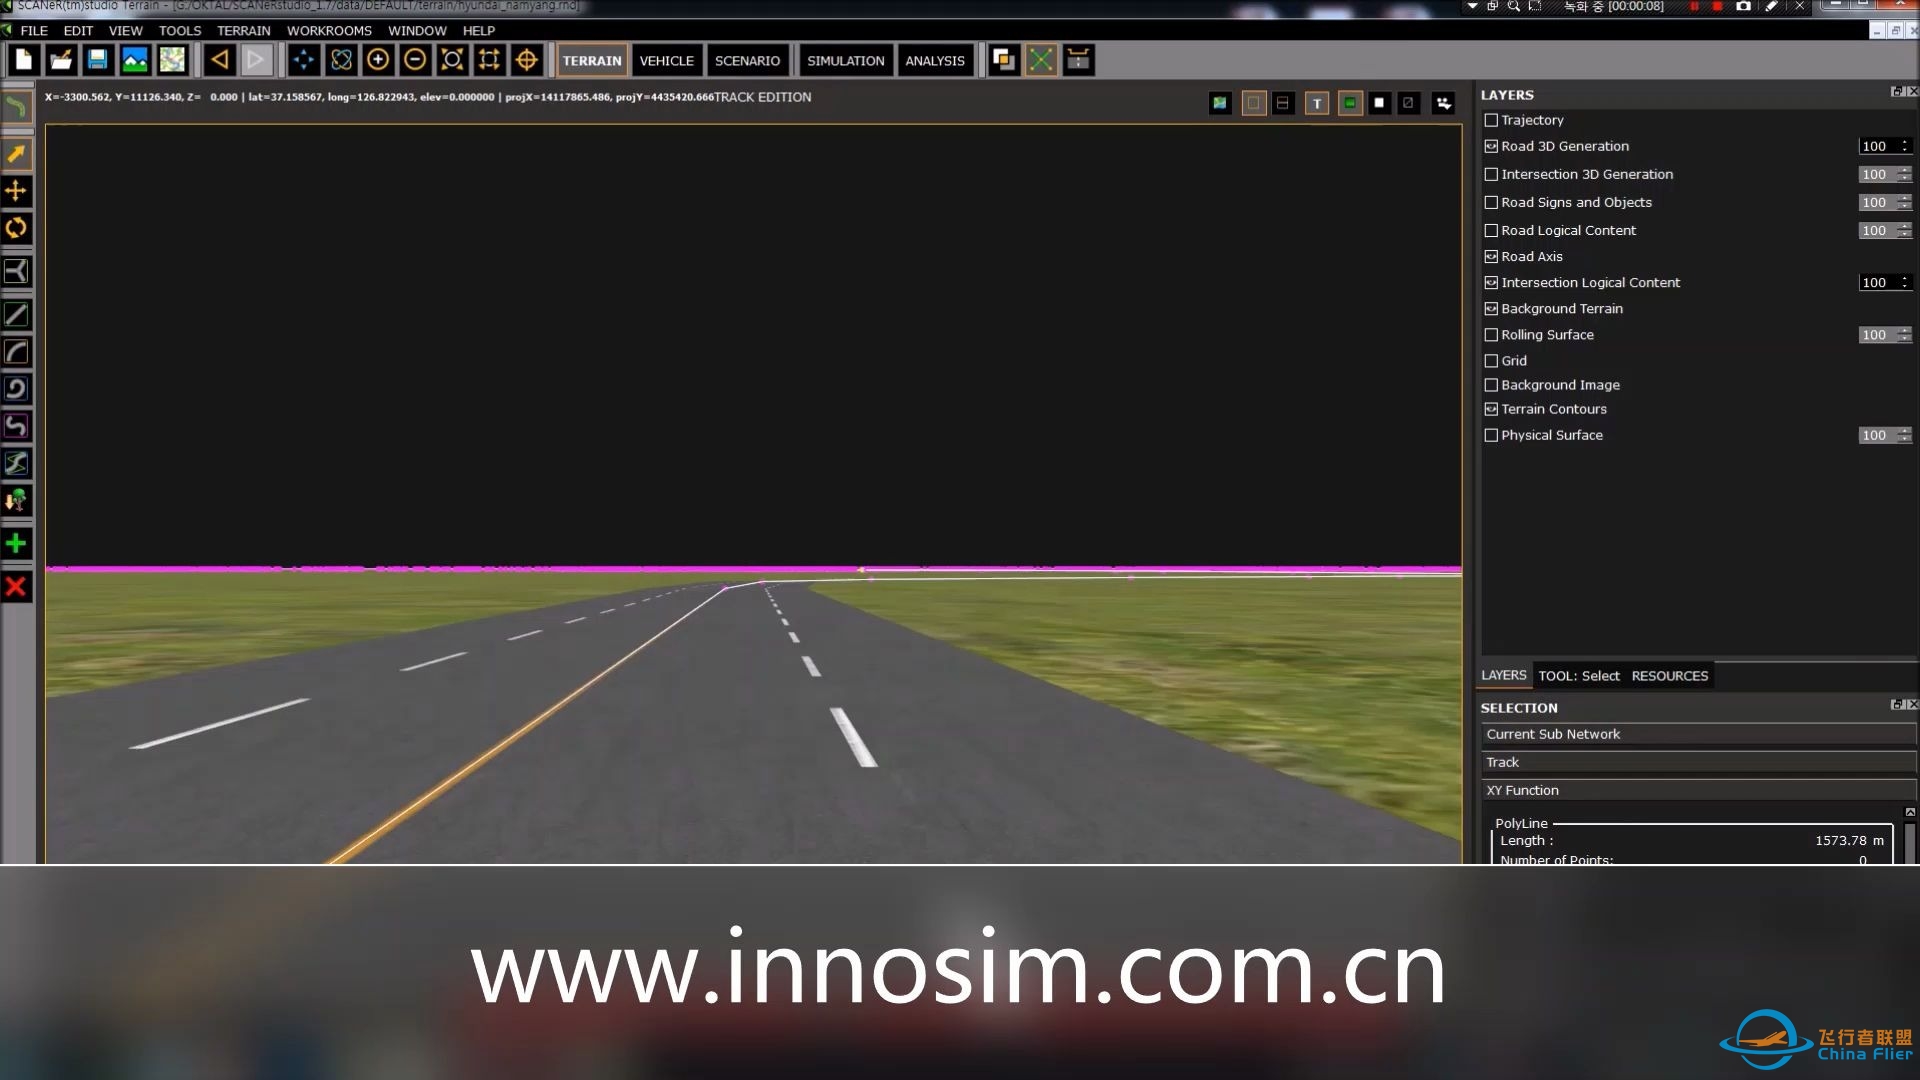The image size is (1920, 1080).
Task: Click the center target crosshair icon
Action: coord(526,60)
